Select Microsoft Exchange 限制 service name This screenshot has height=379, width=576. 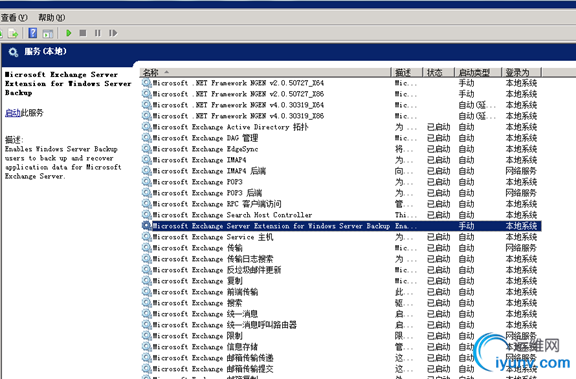tap(197, 336)
